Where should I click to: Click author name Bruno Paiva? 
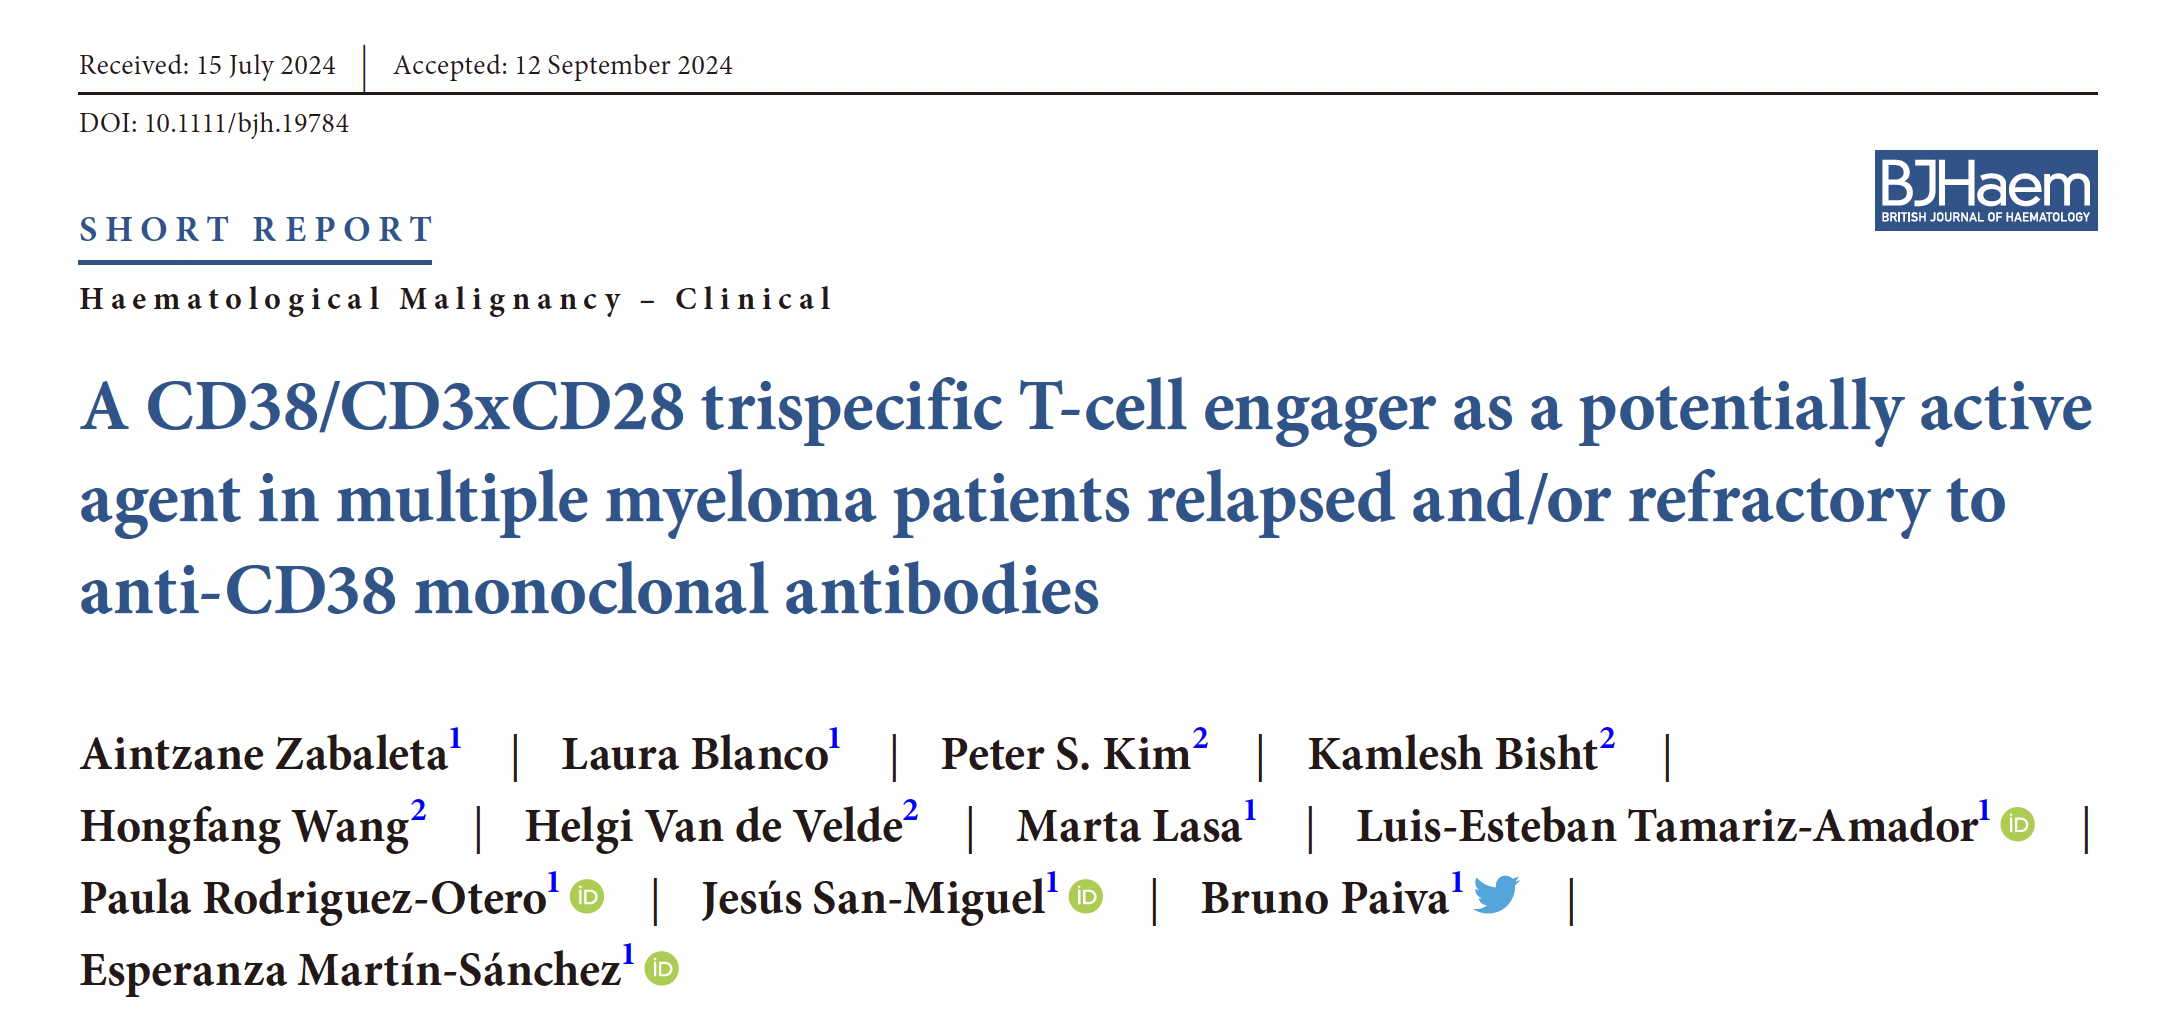(1325, 898)
